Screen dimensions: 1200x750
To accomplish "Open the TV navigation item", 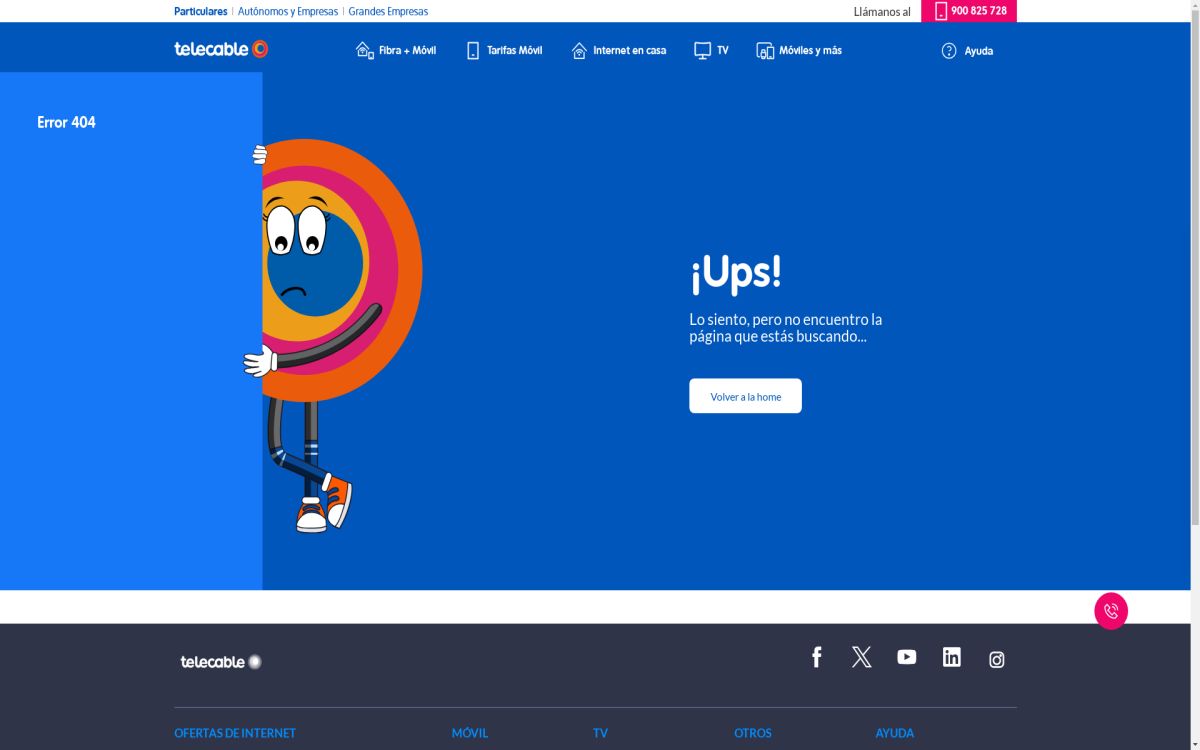I will [x=711, y=50].
